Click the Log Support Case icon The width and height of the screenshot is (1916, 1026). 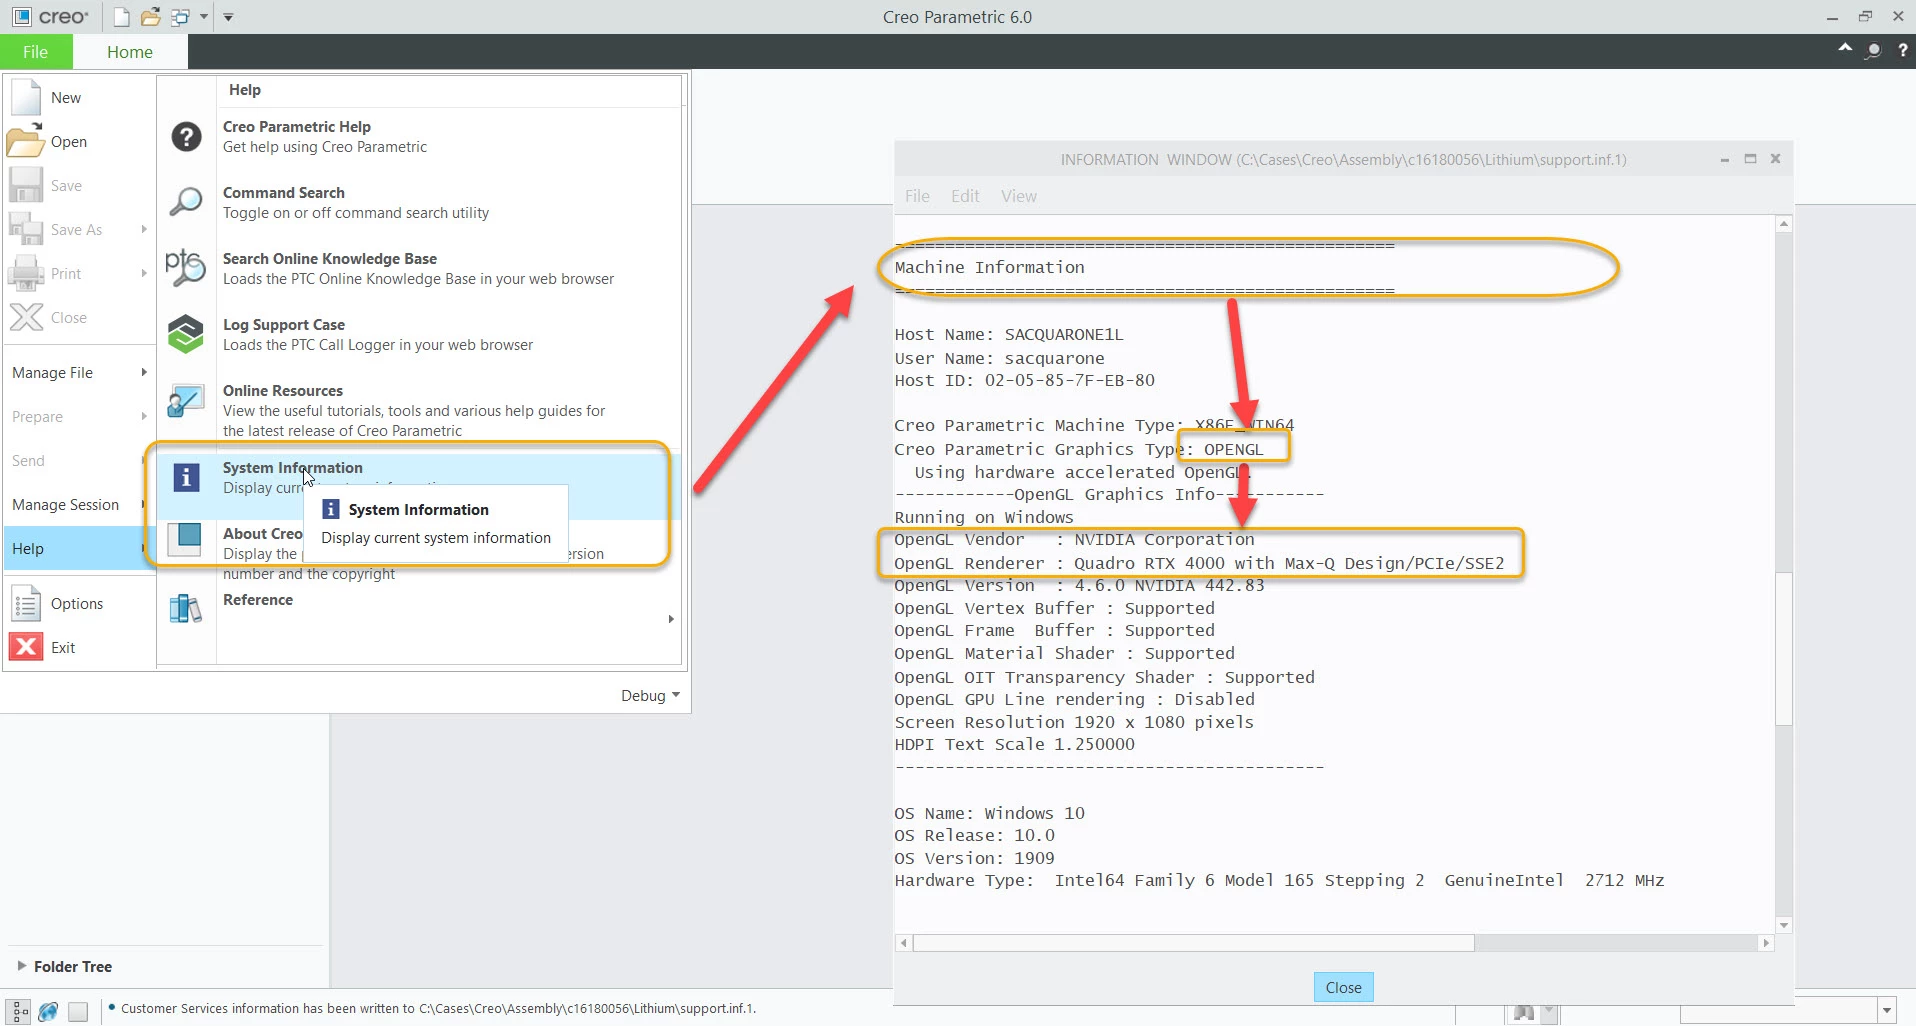[x=186, y=334]
